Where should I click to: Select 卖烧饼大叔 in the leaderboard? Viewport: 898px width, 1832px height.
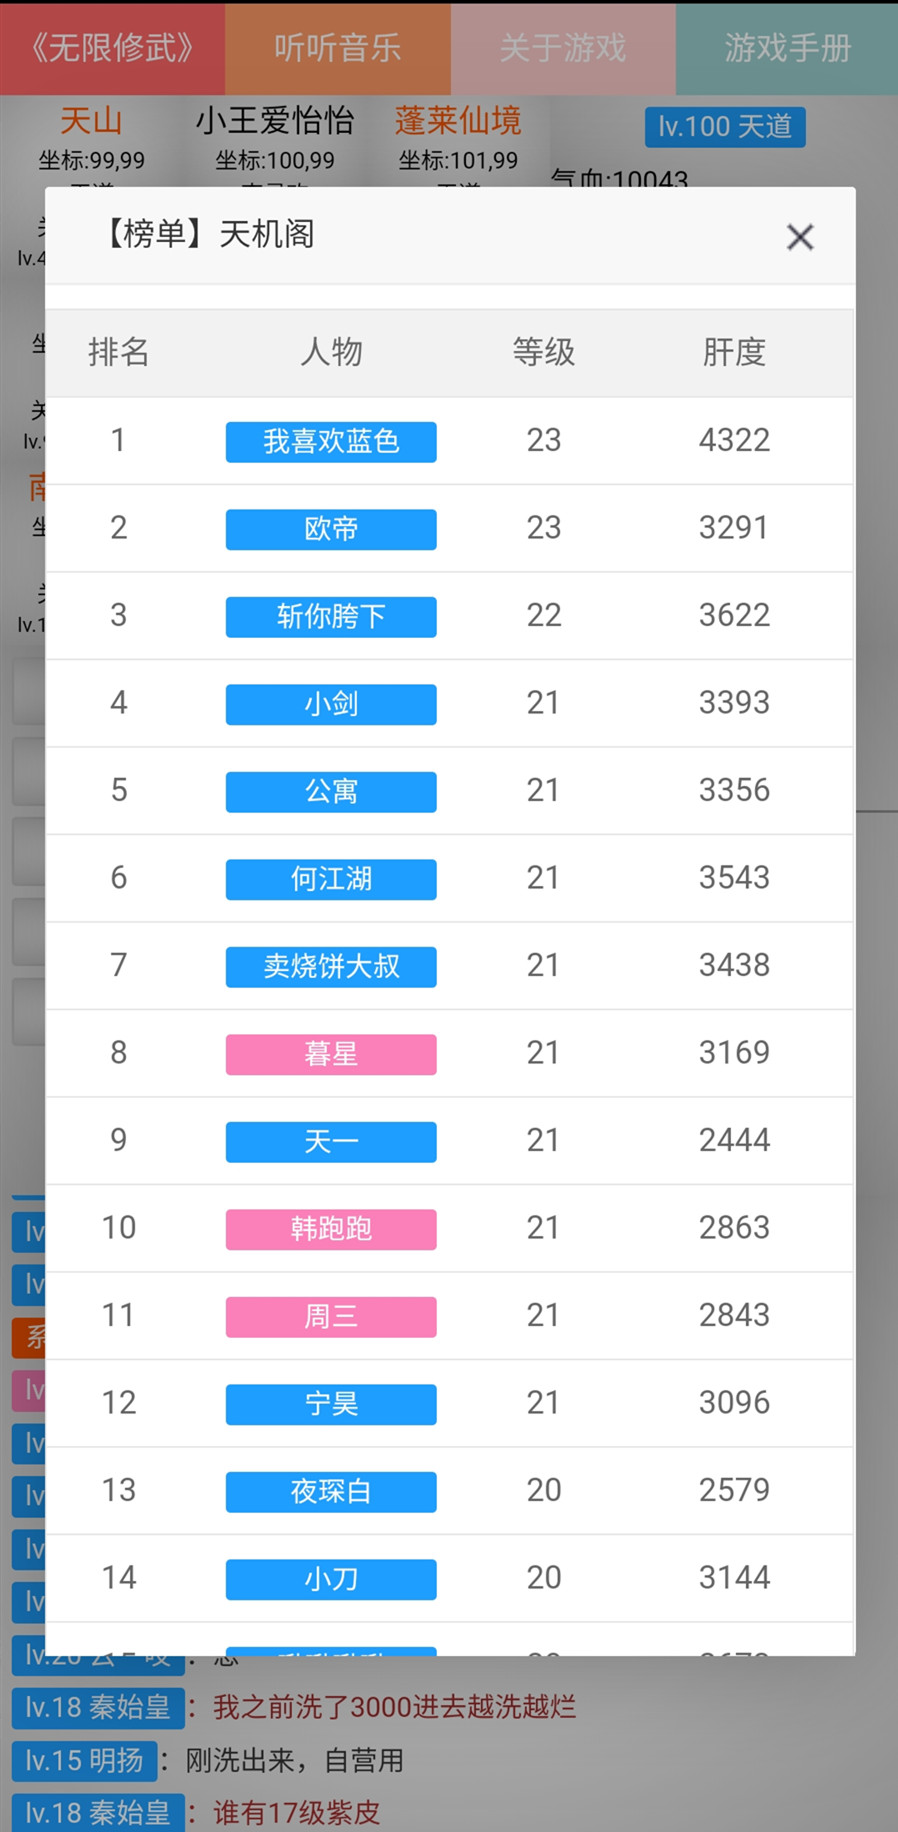331,966
